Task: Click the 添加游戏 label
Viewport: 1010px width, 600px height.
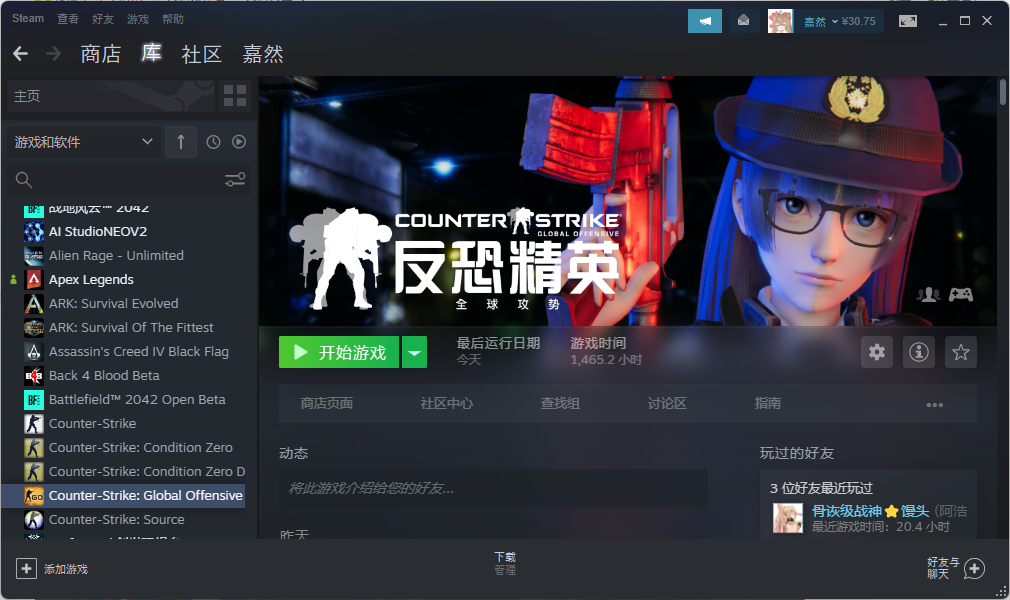Action: pos(66,569)
